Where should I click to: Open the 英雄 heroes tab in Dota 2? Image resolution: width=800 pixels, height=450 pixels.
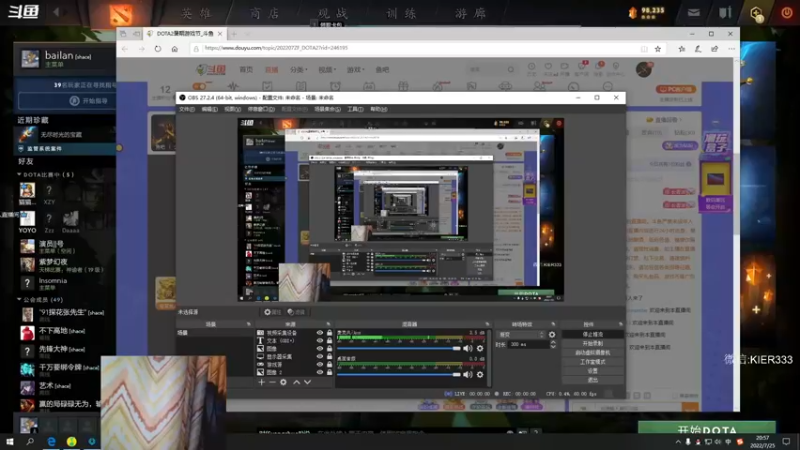pos(196,13)
